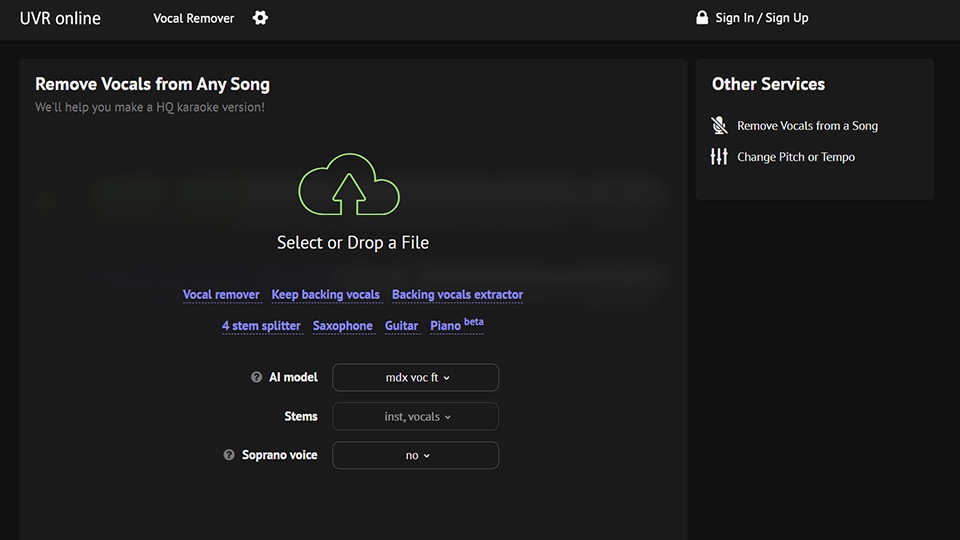The image size is (960, 540).
Task: Select the Guitar preset link
Action: click(401, 326)
